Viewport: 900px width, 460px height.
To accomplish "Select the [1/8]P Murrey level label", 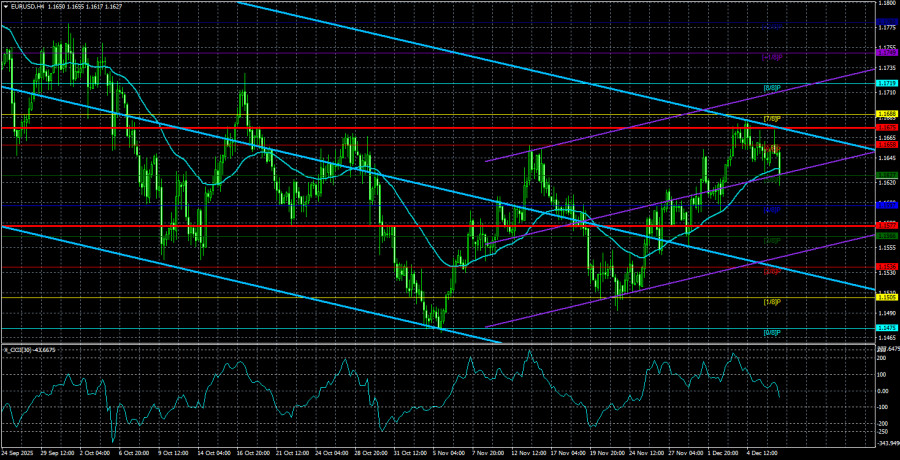I will [x=771, y=301].
